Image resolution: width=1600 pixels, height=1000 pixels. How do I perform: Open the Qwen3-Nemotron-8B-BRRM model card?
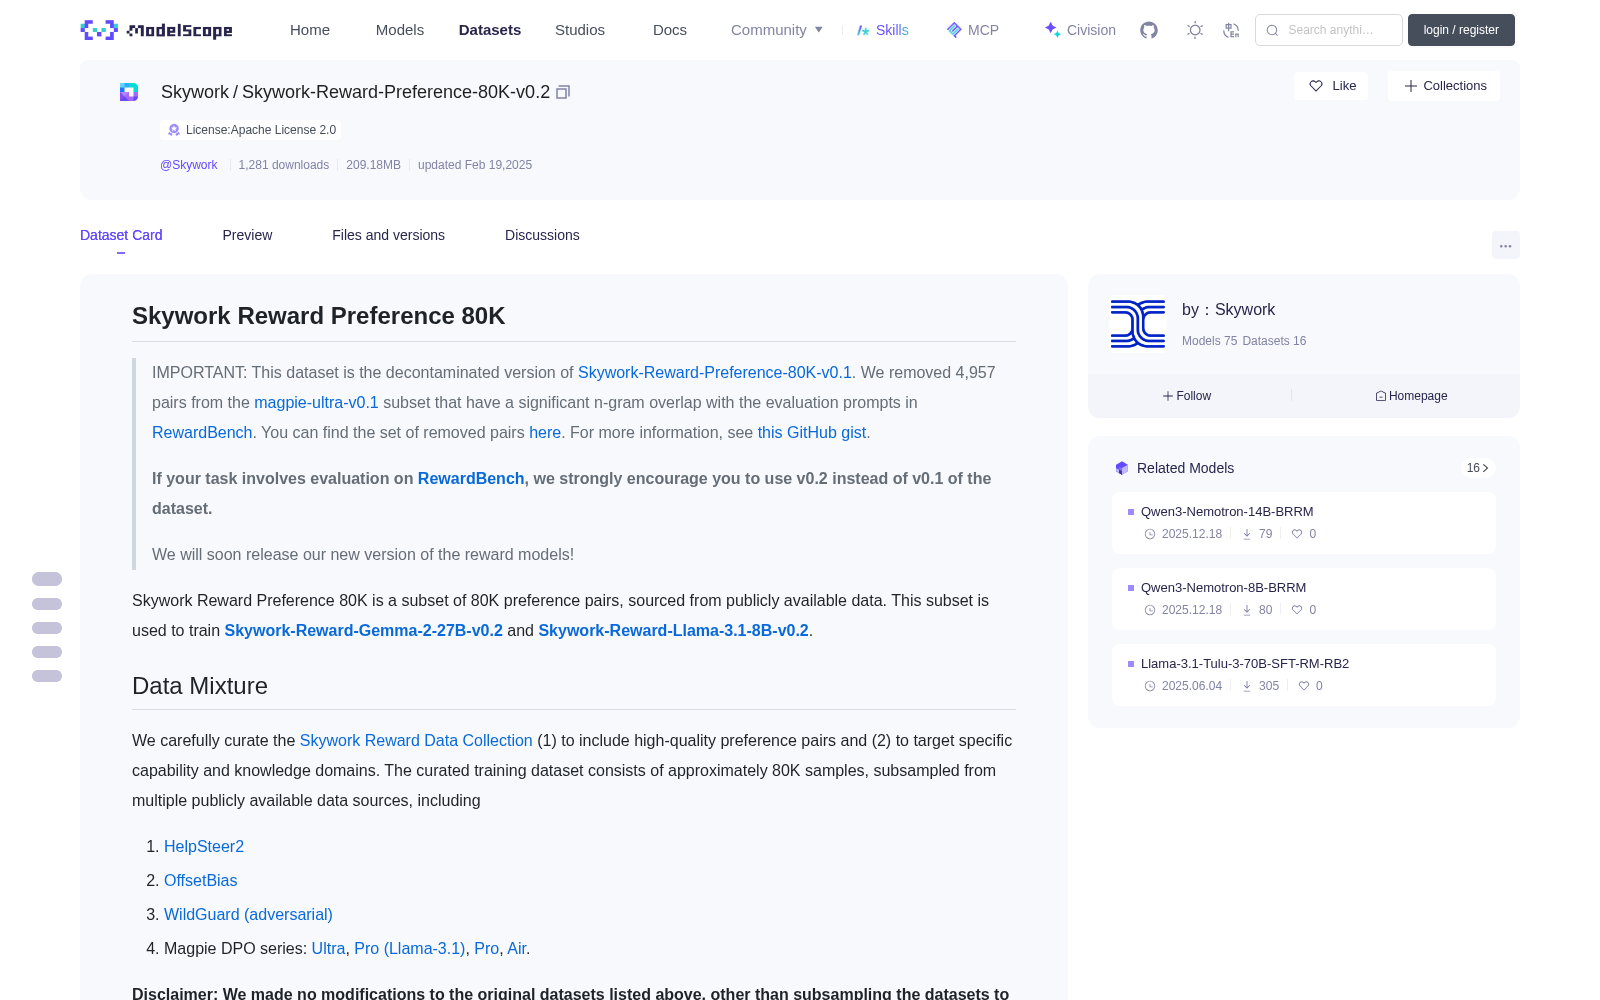click(x=1304, y=599)
